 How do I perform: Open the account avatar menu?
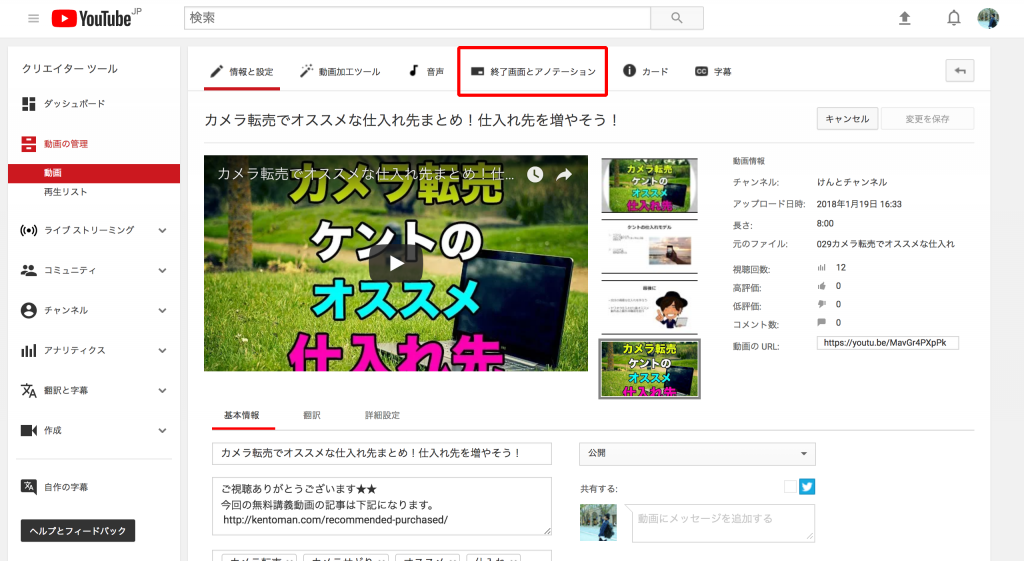tap(988, 18)
